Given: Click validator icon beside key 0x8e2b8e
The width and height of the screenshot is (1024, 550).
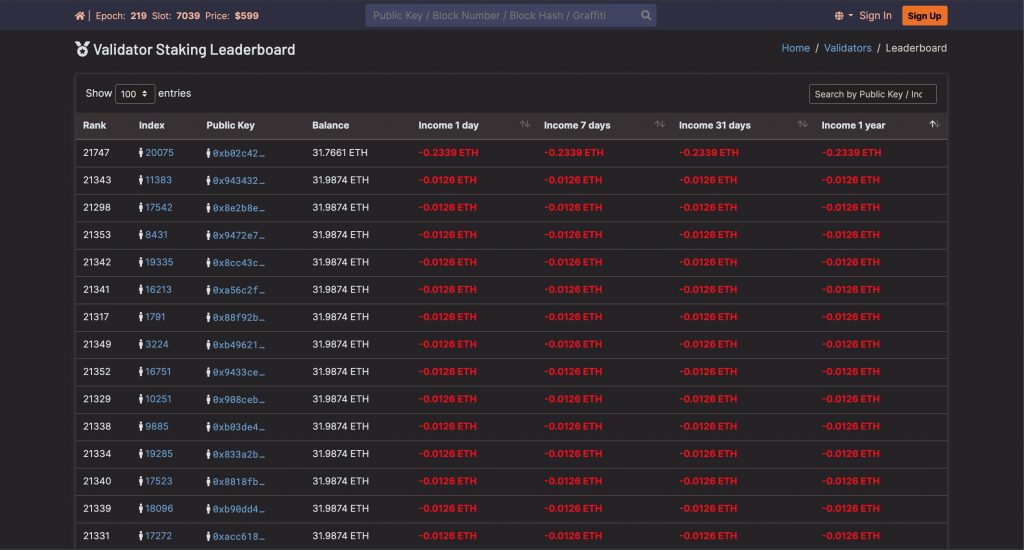Looking at the screenshot, I should [208, 208].
